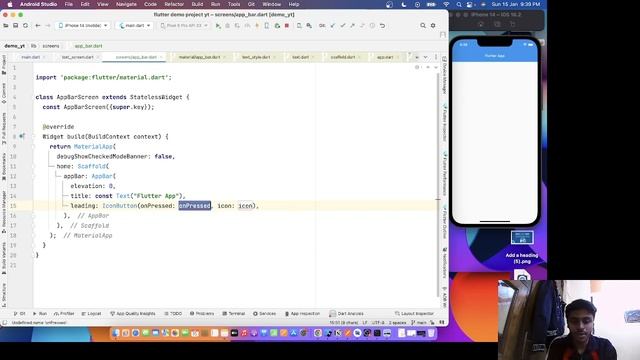Click the Save All toolbar icon
Image resolution: width=640 pixels, height=360 pixels.
point(16,25)
